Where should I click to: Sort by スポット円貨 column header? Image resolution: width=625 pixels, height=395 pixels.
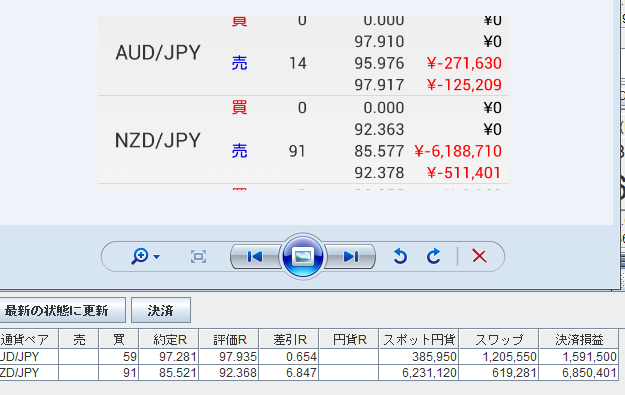419,339
